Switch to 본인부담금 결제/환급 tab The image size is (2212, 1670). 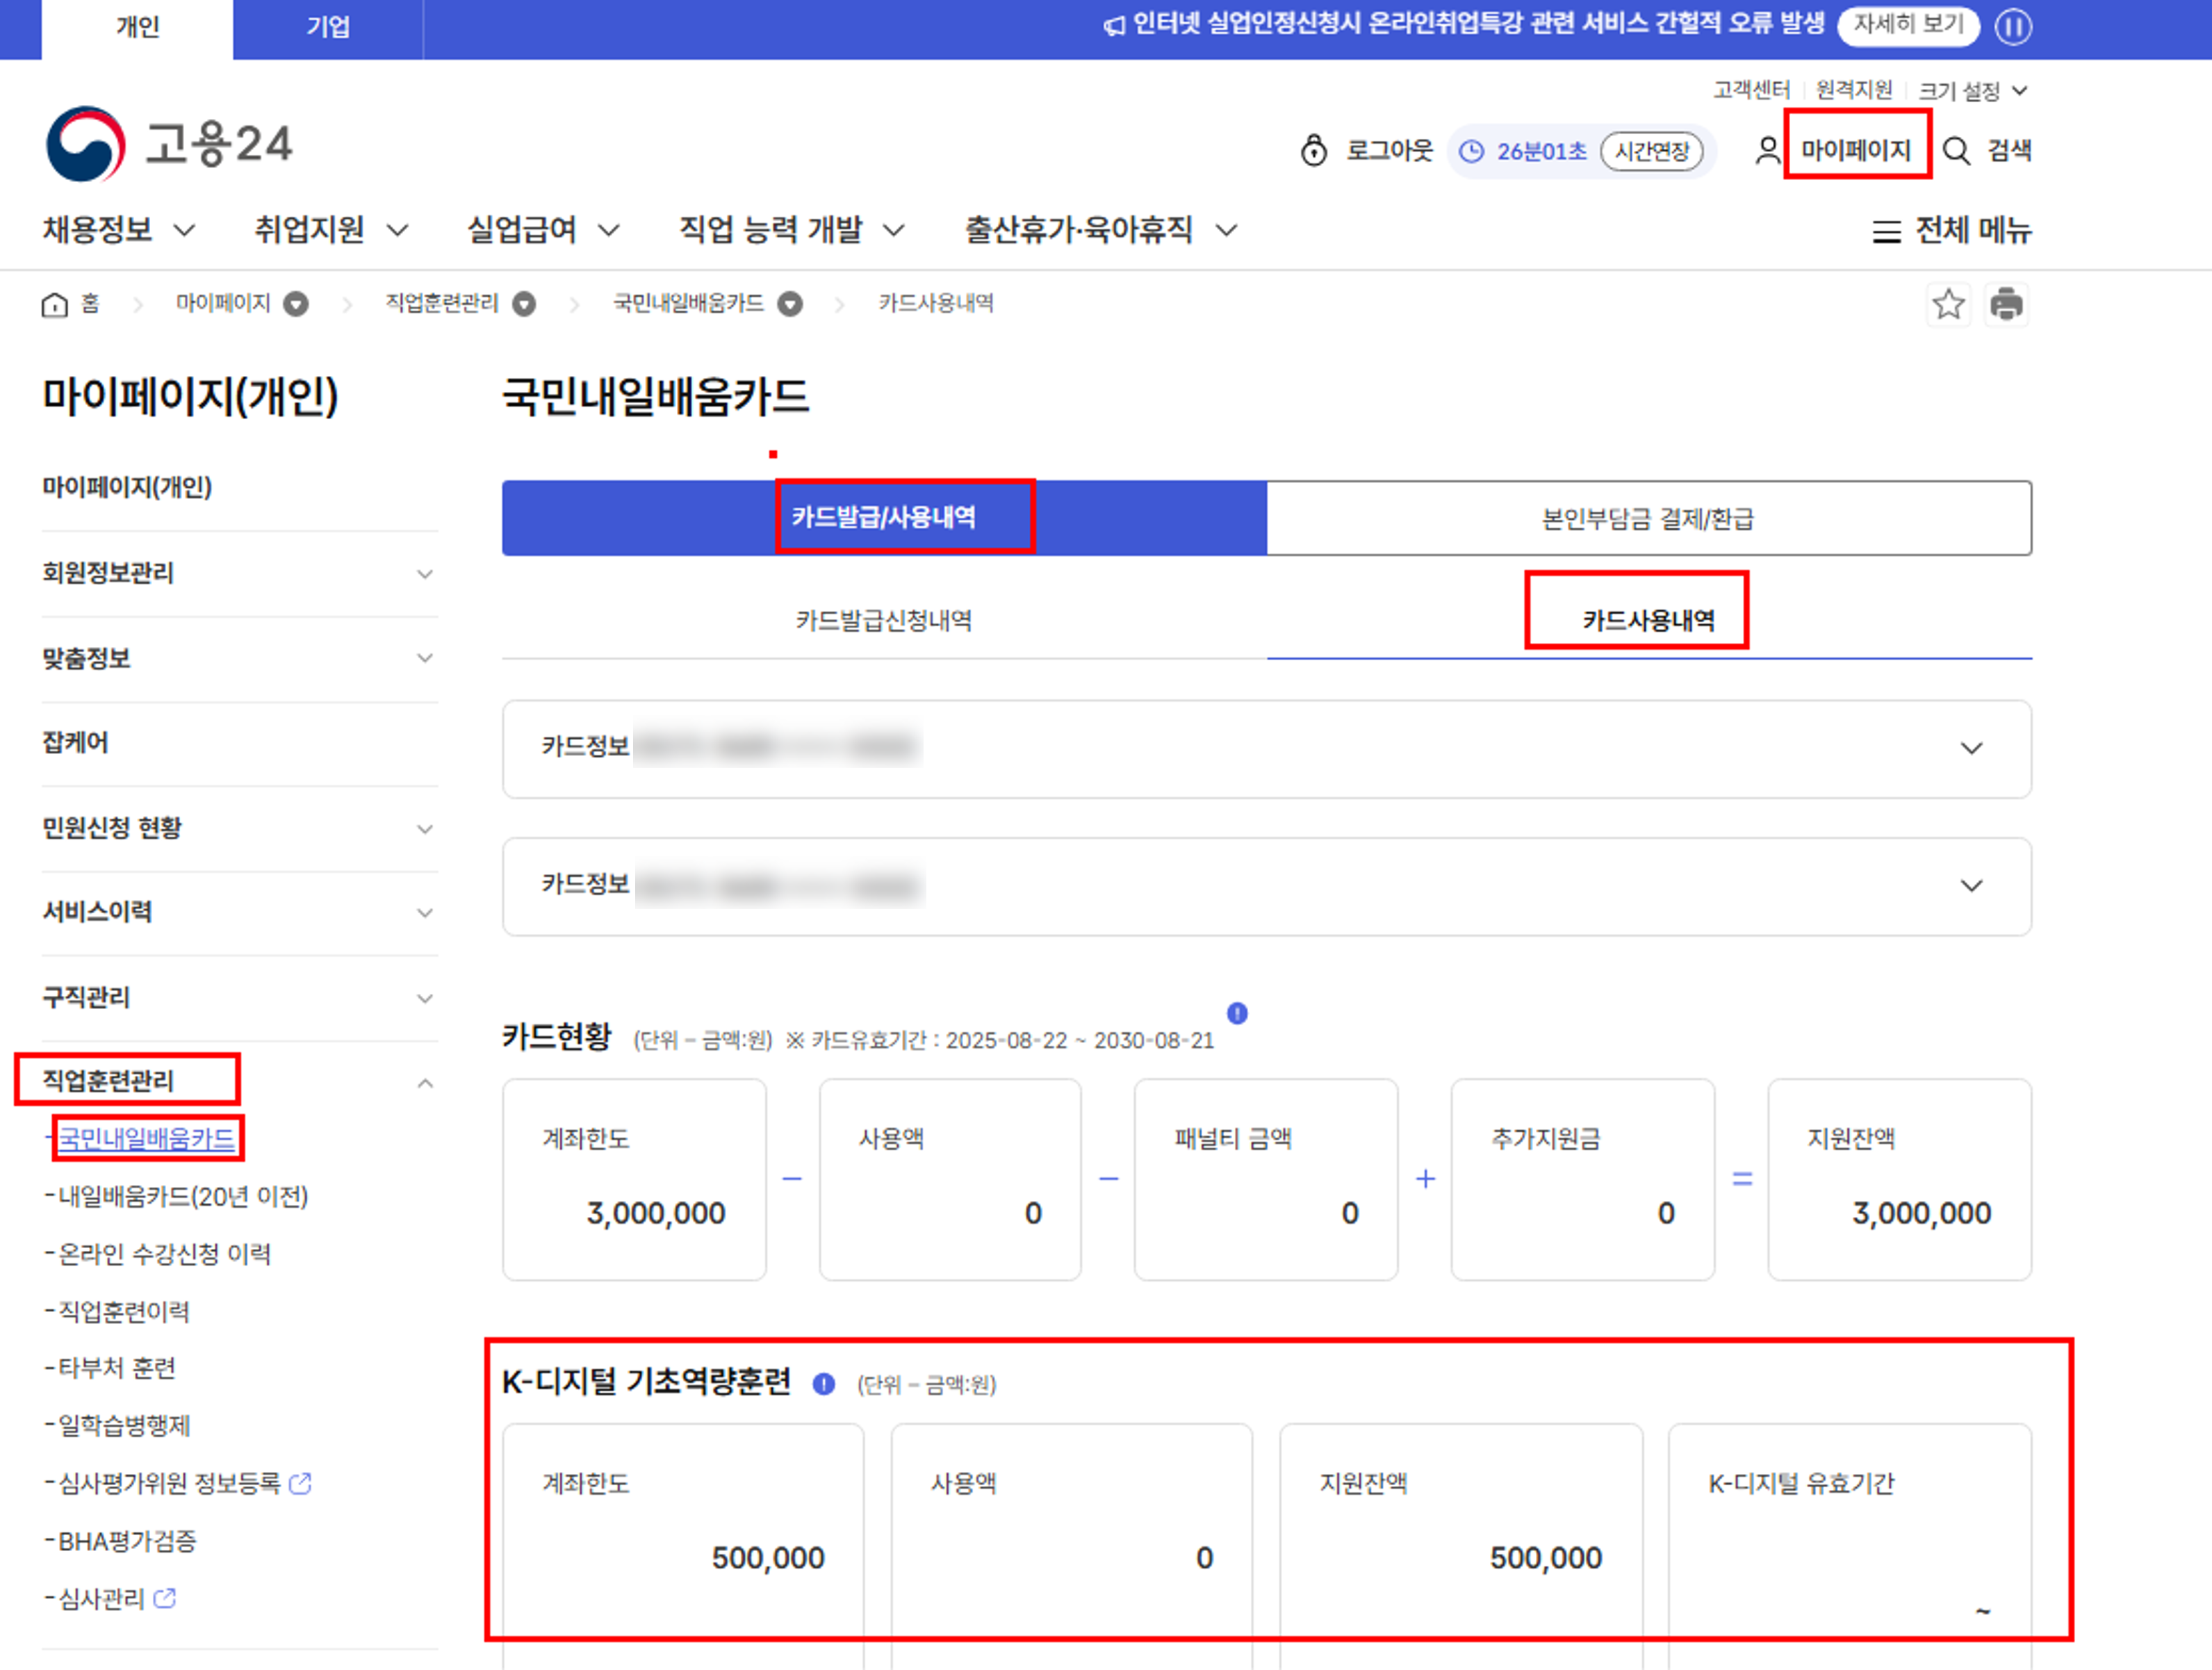[1648, 518]
